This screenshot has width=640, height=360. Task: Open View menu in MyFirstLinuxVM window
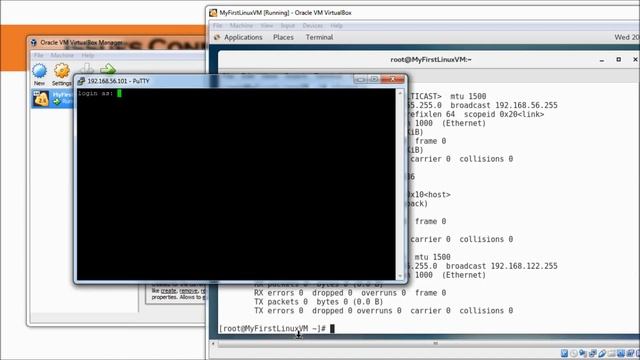[x=267, y=25]
